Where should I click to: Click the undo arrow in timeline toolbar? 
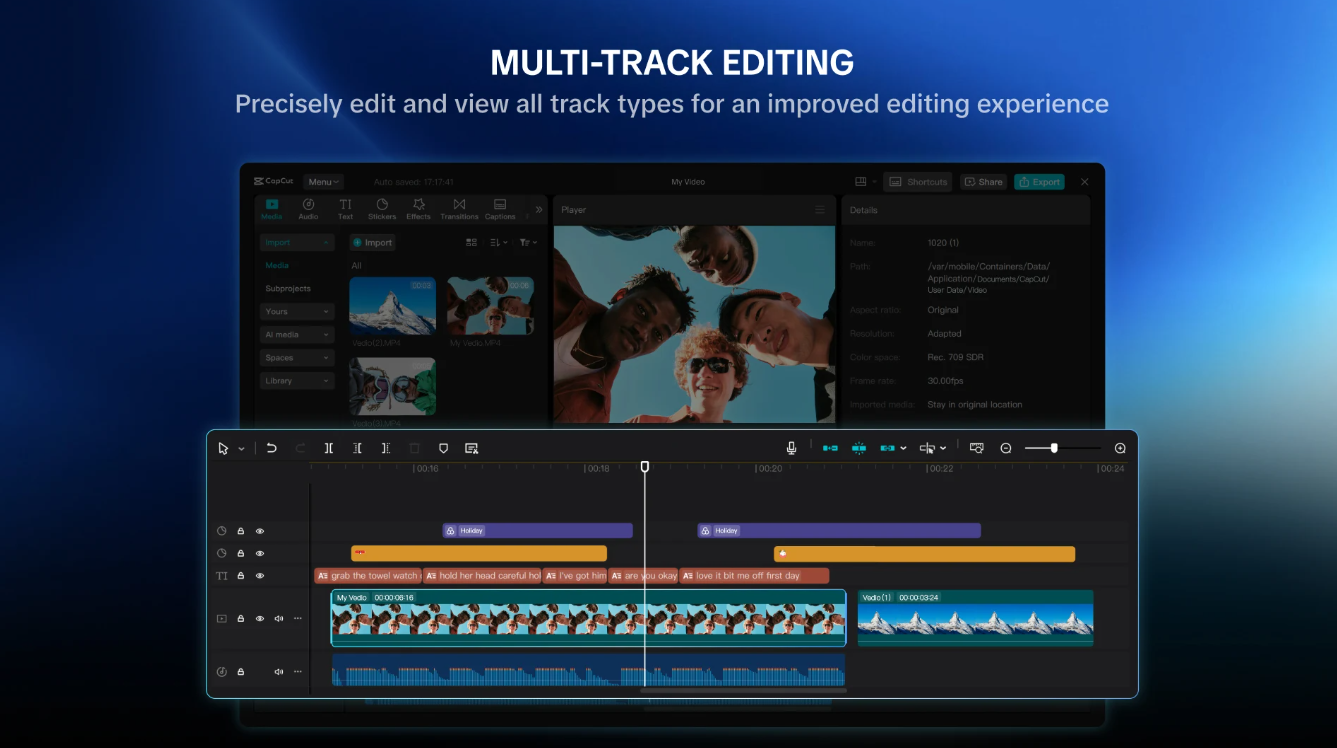[271, 448]
